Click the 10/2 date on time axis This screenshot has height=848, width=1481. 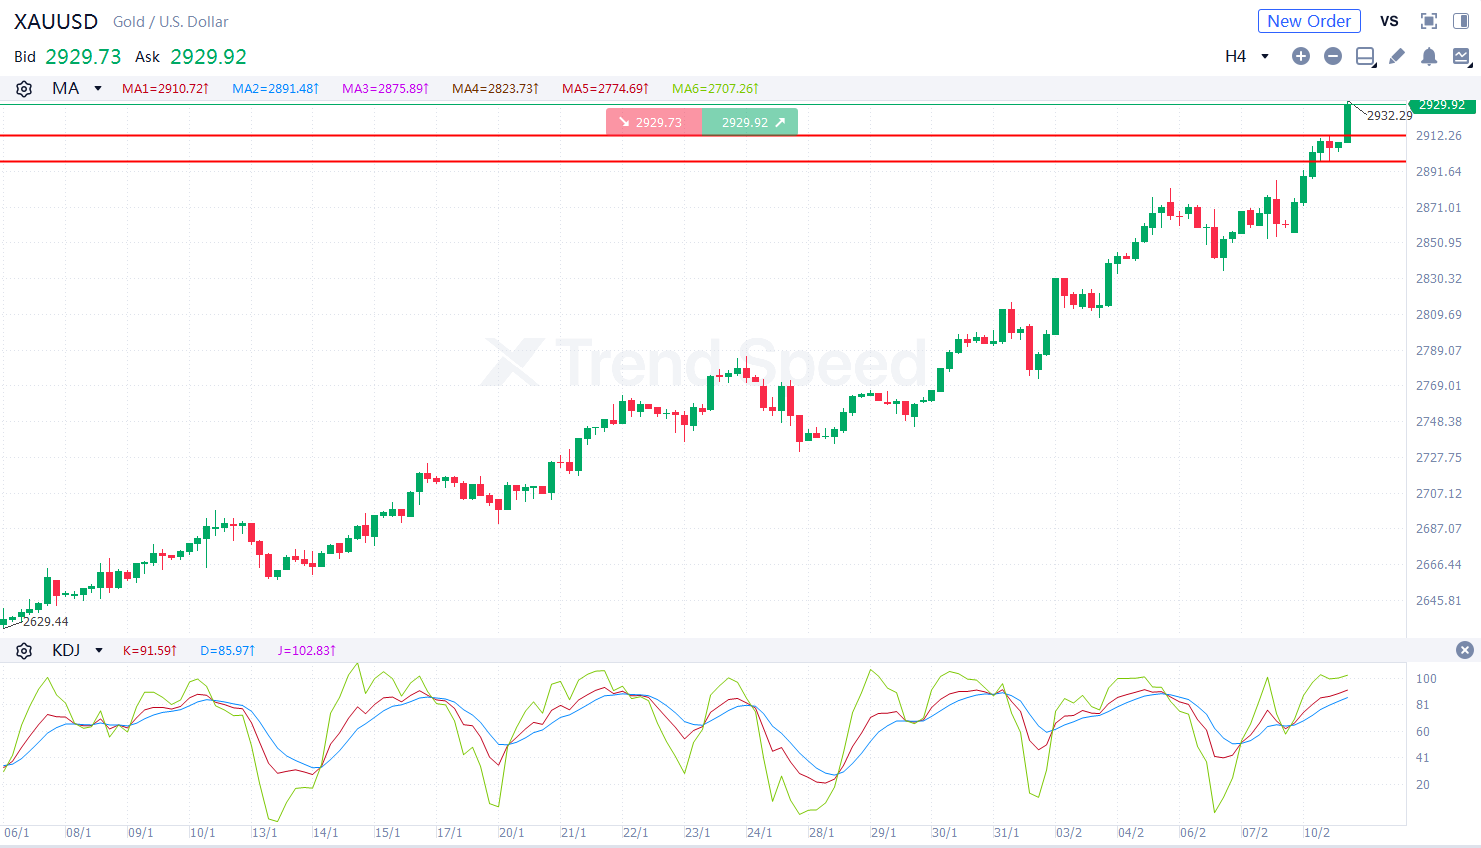pos(1317,833)
